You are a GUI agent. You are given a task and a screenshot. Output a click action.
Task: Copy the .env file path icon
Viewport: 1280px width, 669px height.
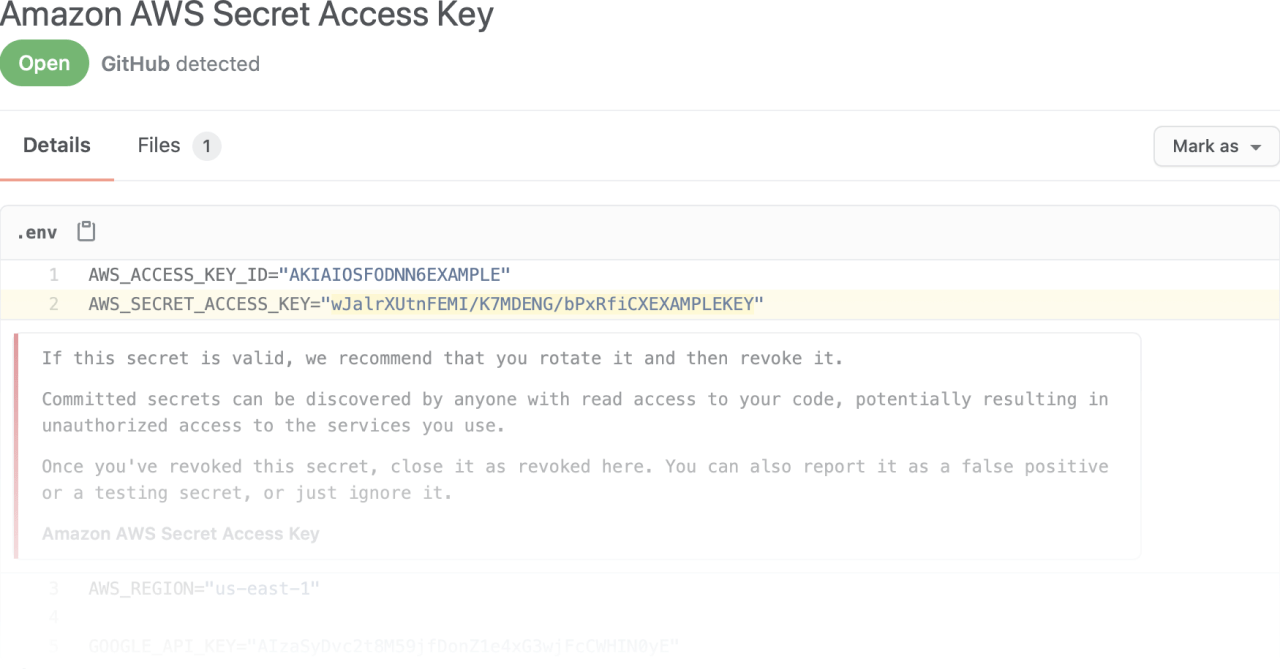click(x=87, y=232)
